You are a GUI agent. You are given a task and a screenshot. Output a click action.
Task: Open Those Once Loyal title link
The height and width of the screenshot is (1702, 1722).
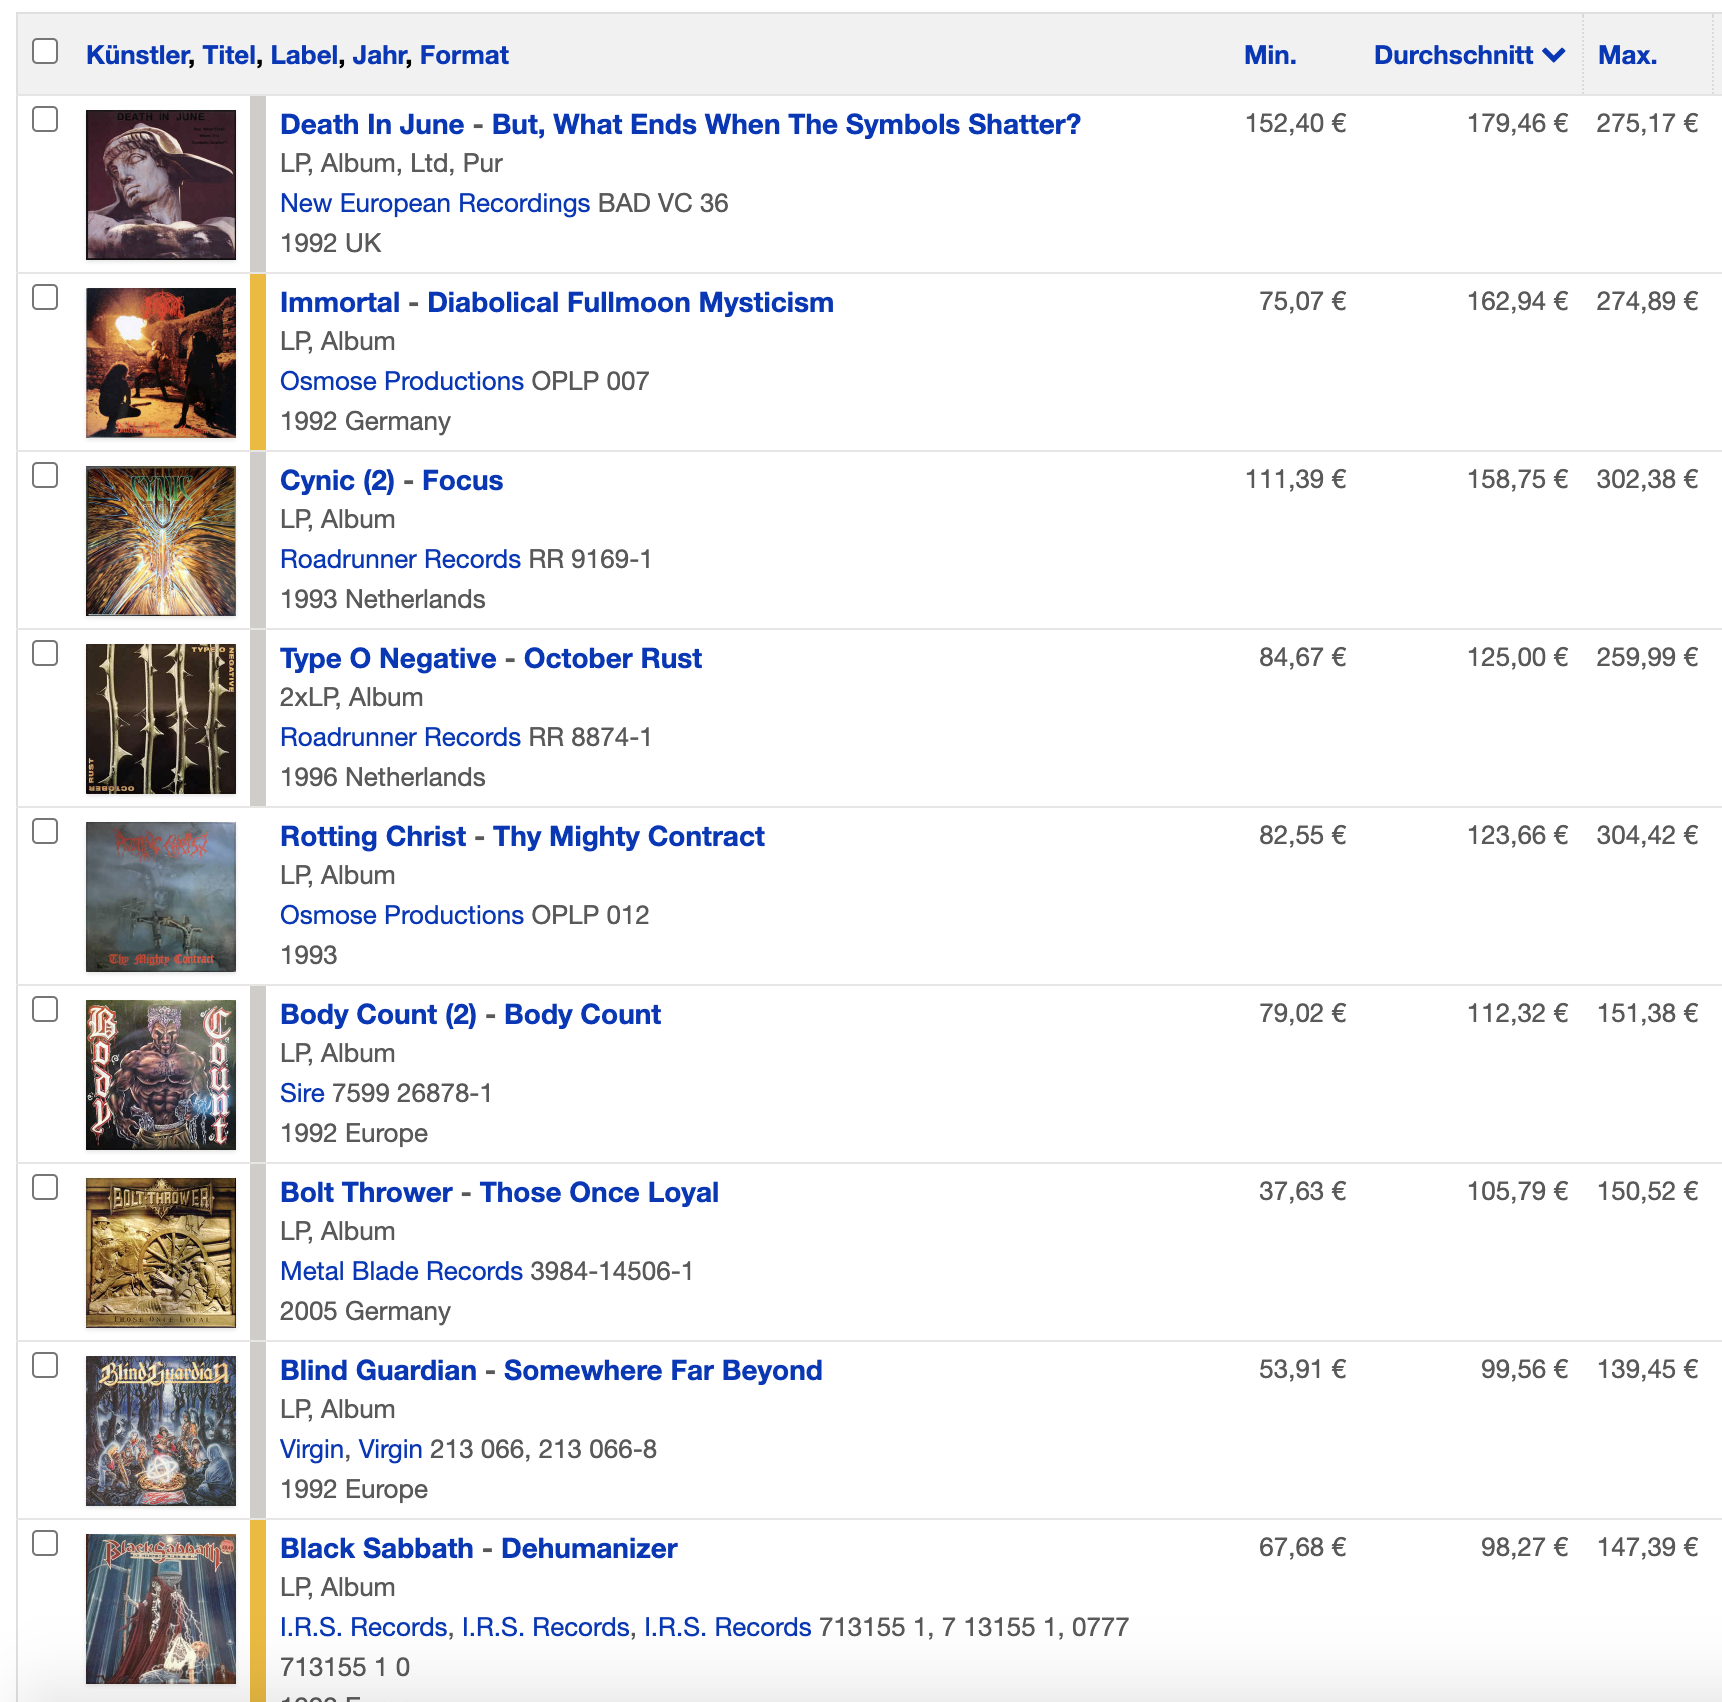[x=599, y=1192]
